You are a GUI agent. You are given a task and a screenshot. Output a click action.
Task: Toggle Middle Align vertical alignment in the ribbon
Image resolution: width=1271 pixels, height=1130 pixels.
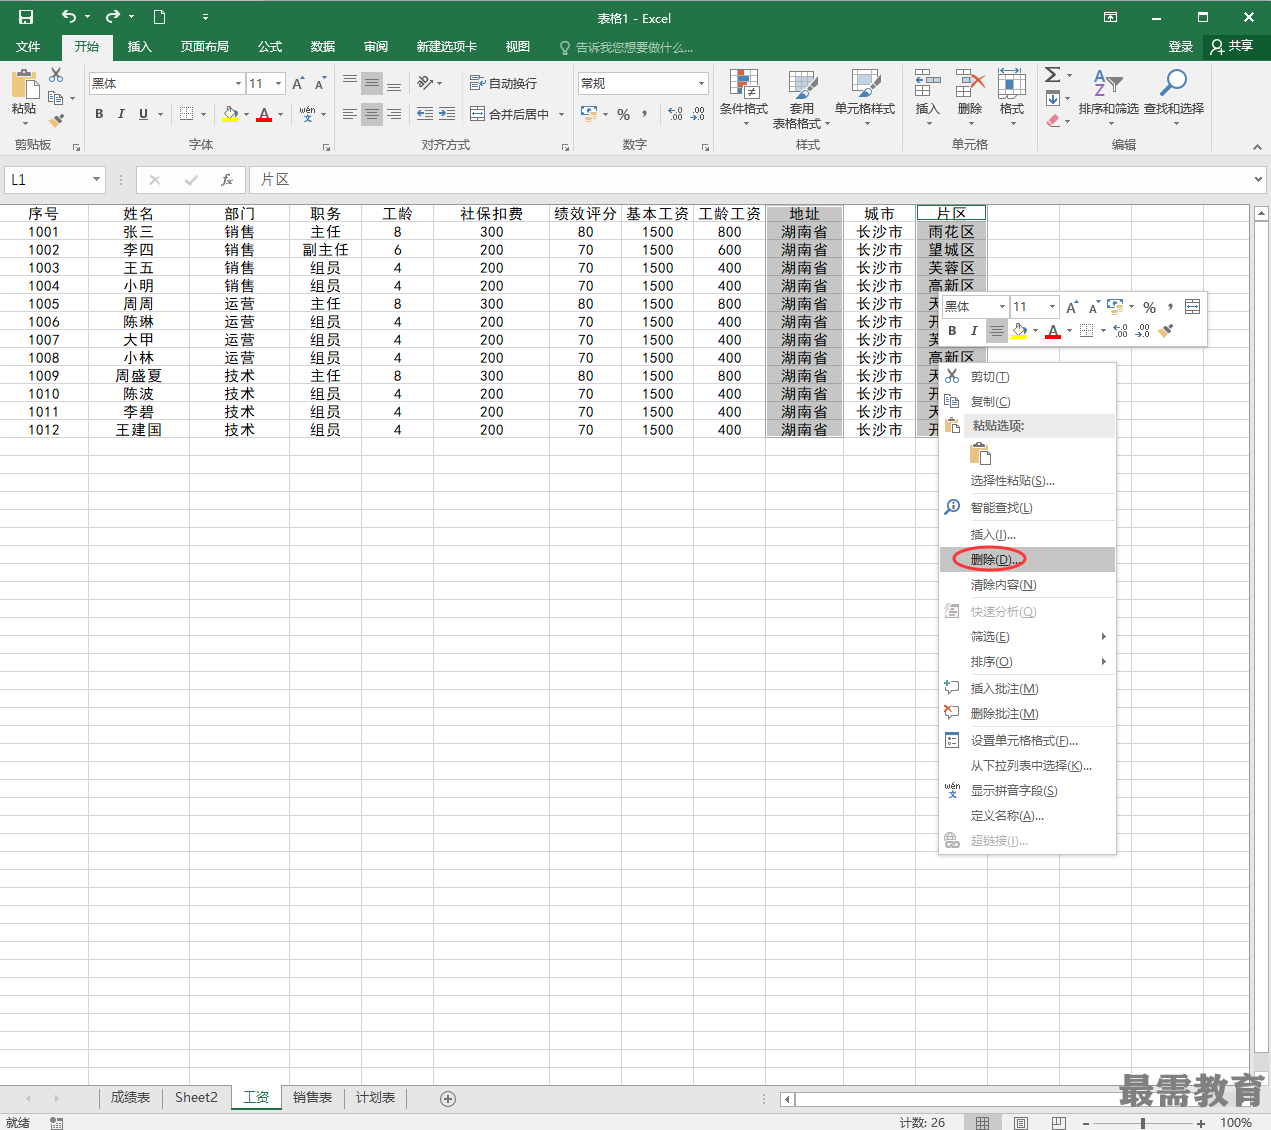372,84
